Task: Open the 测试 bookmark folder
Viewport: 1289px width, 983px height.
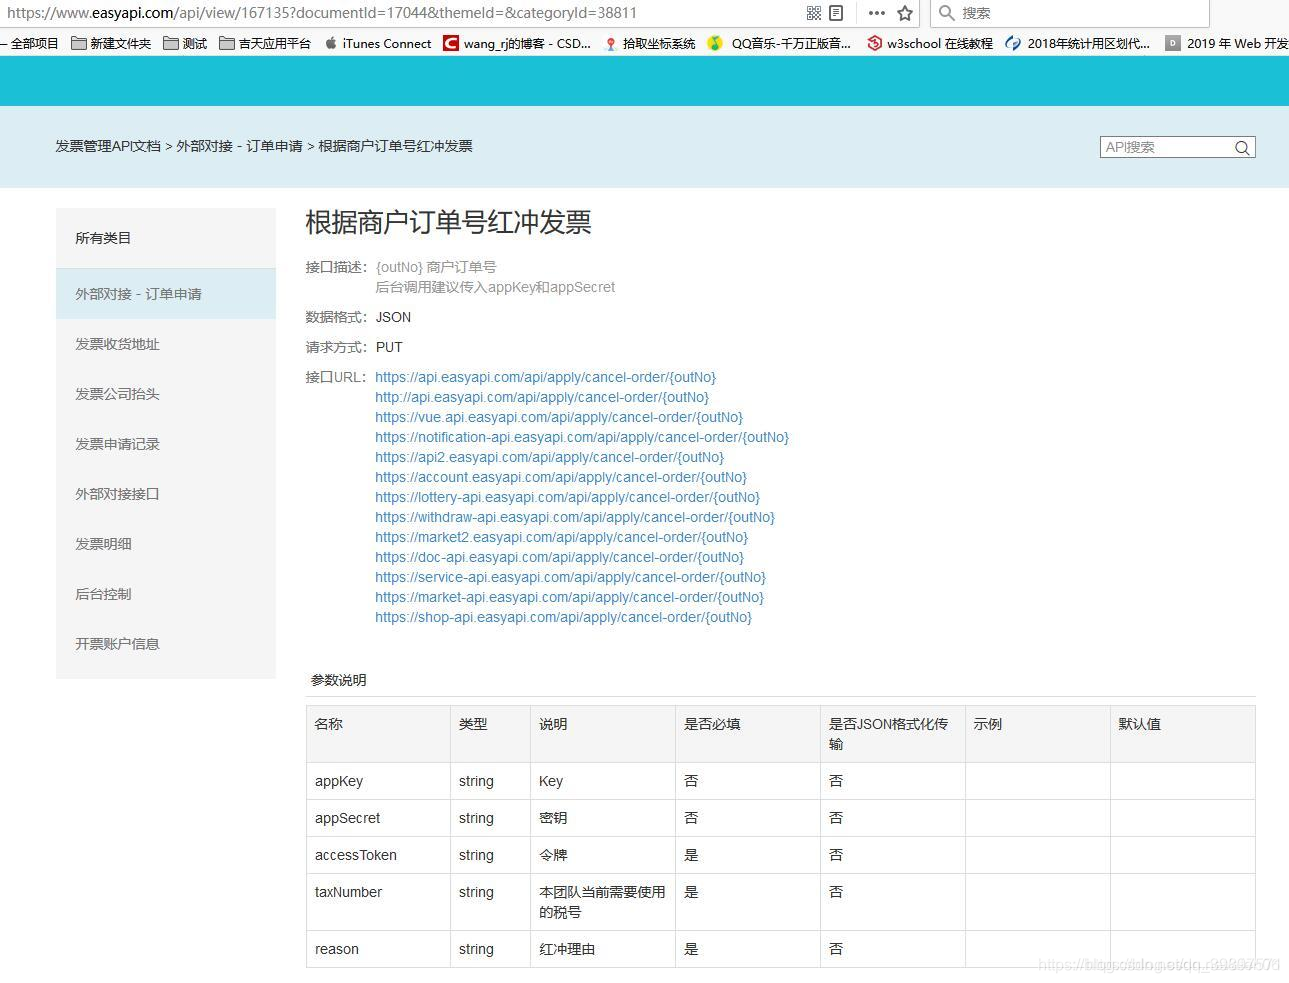Action: [185, 43]
